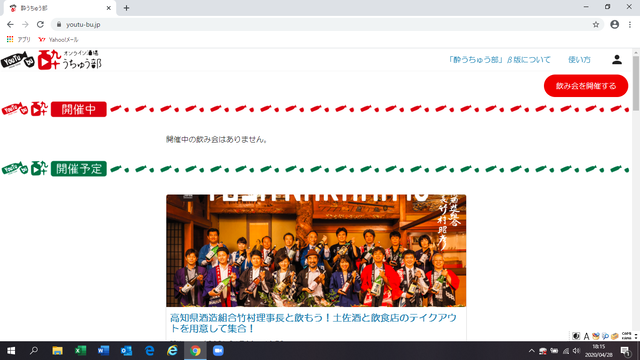
Task: Open a new tab with the plus button
Action: tap(126, 8)
